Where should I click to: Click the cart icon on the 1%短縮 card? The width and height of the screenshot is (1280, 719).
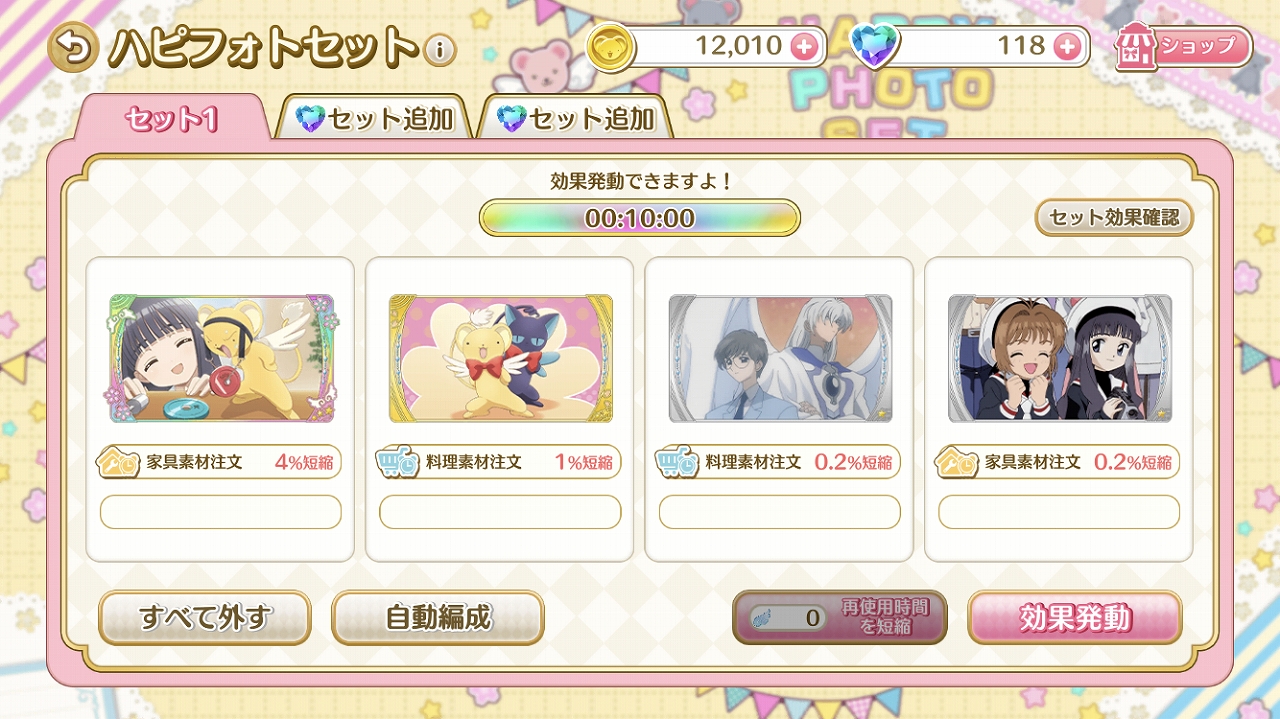tap(397, 463)
